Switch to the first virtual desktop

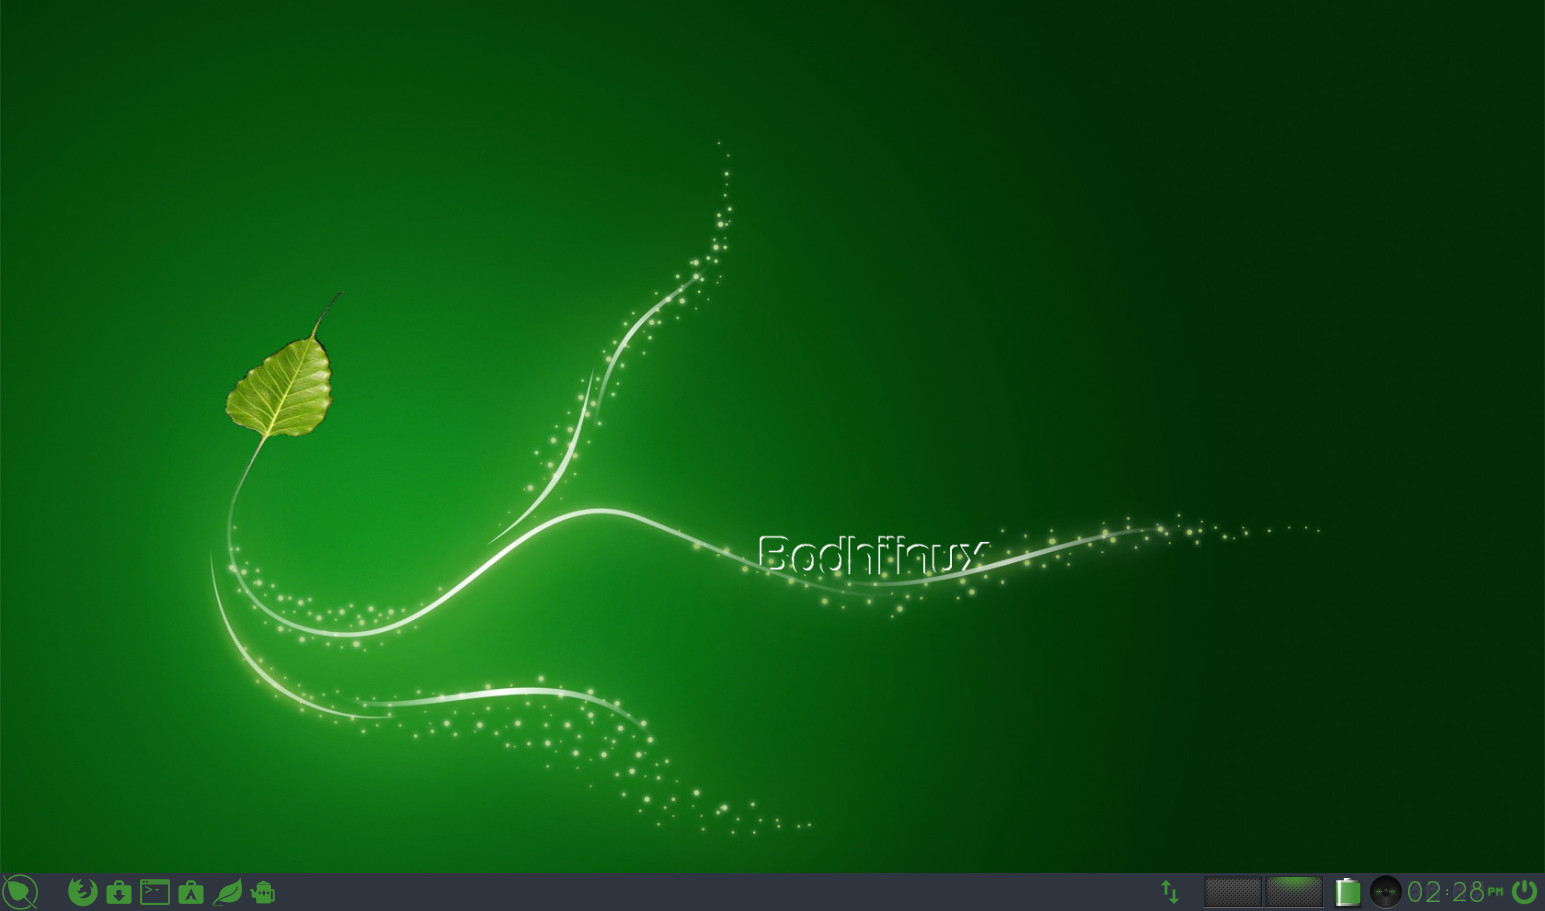click(1233, 891)
